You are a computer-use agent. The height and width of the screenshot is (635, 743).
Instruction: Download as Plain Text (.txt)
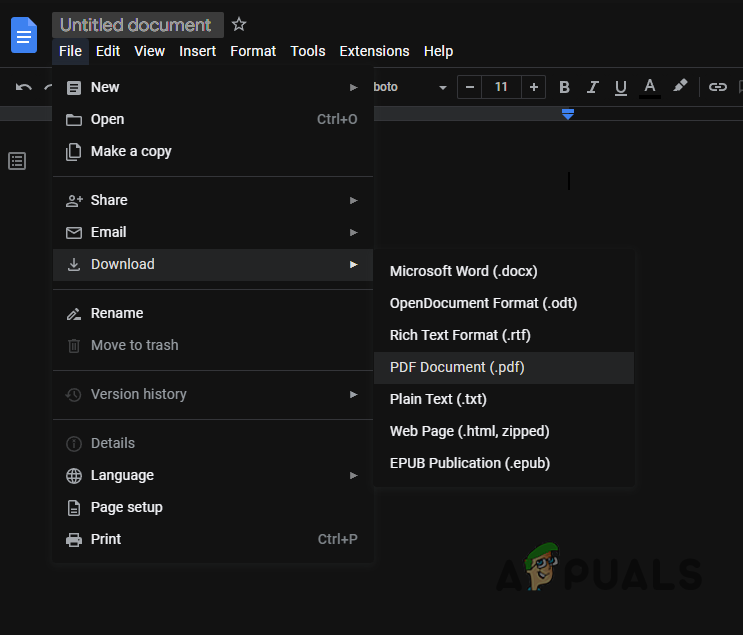[x=504, y=399]
